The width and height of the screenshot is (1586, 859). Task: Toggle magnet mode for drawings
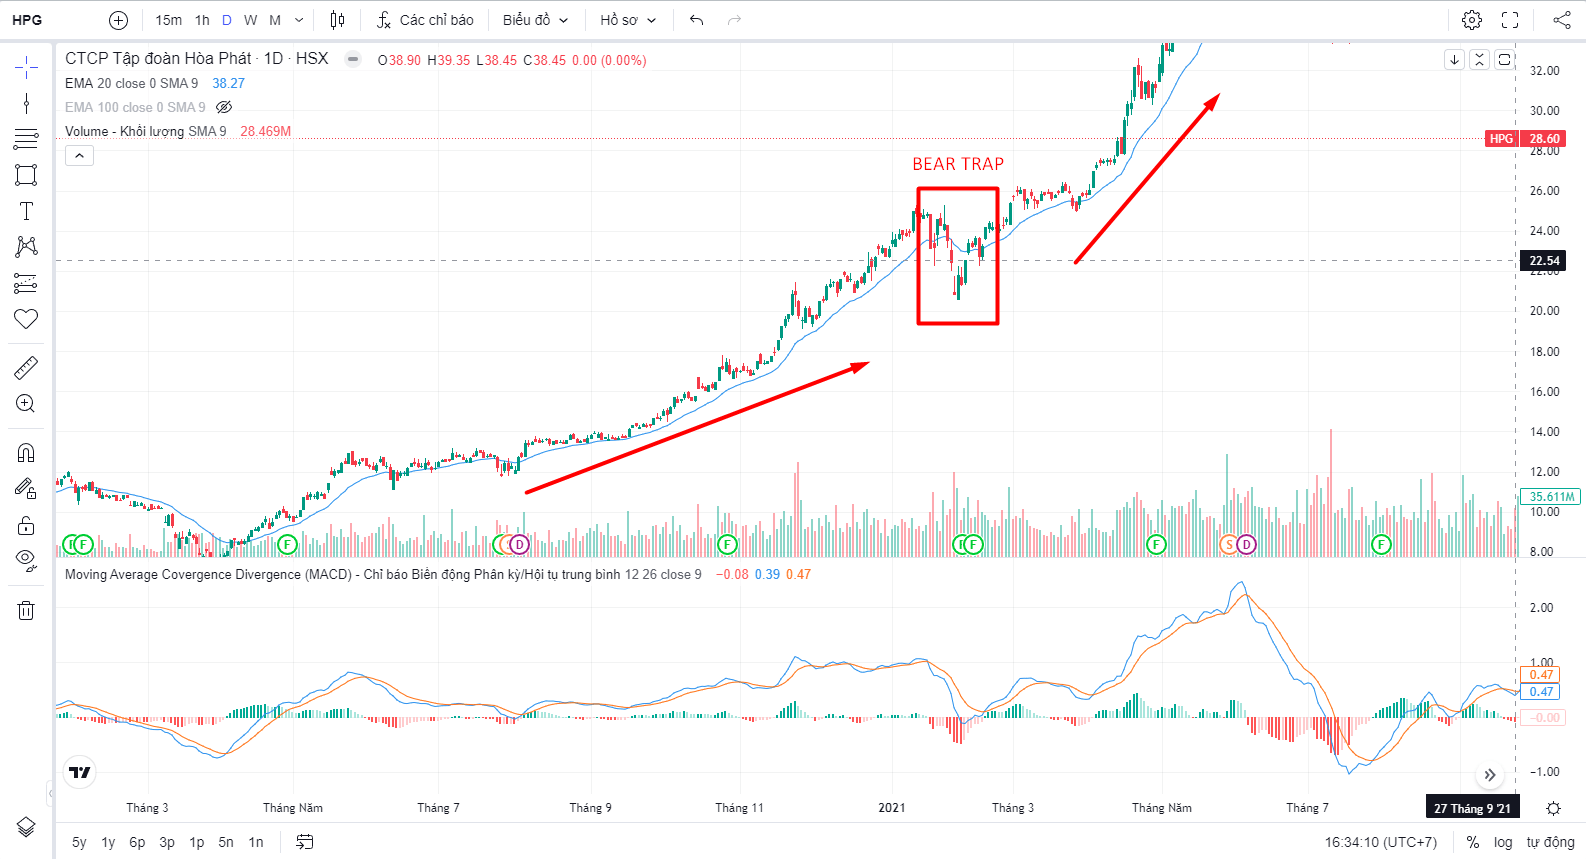coord(26,453)
